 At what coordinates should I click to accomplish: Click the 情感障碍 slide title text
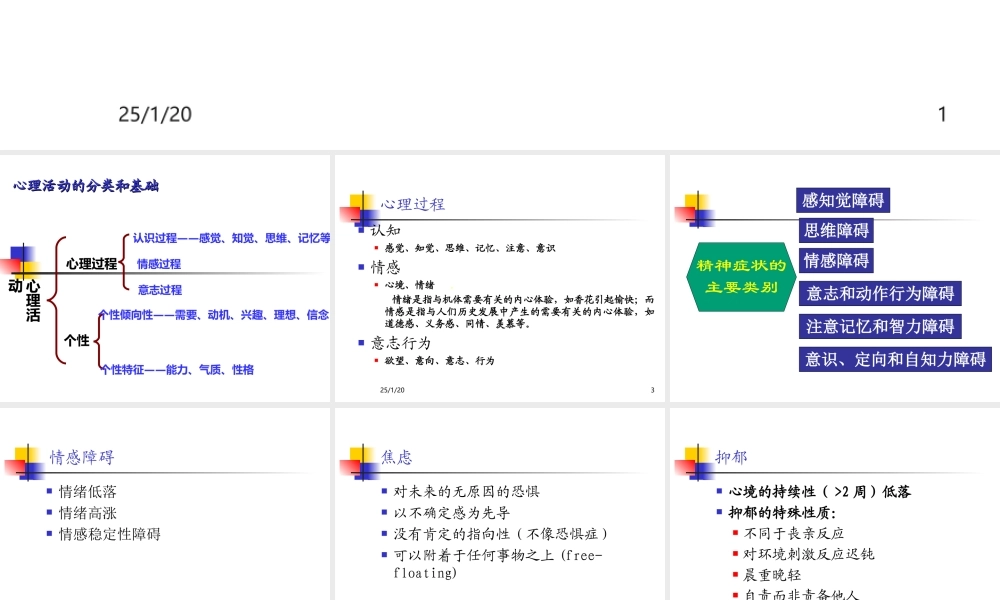coord(82,457)
